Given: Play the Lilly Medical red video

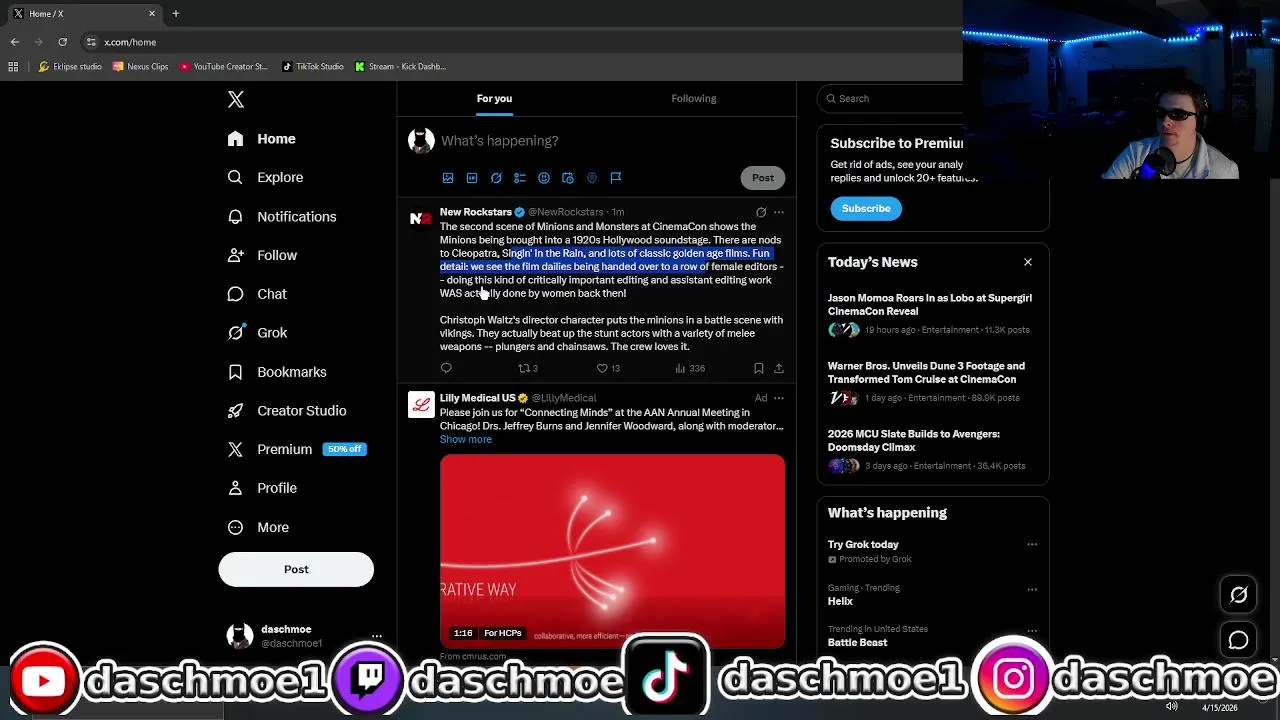Looking at the screenshot, I should pyautogui.click(x=612, y=551).
